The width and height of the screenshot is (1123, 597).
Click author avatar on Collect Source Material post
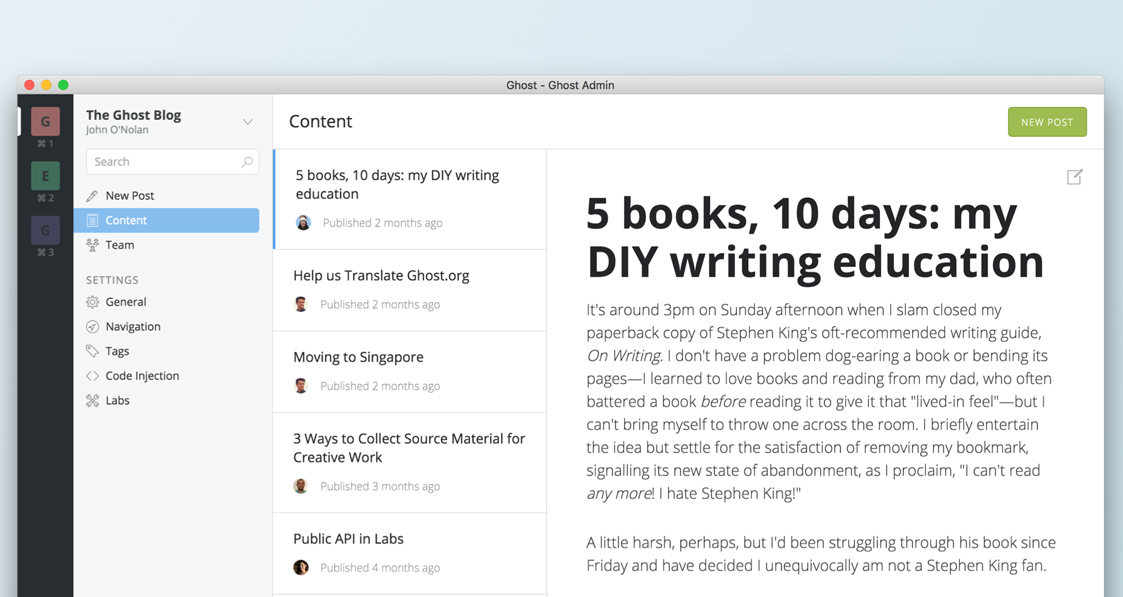coord(301,486)
